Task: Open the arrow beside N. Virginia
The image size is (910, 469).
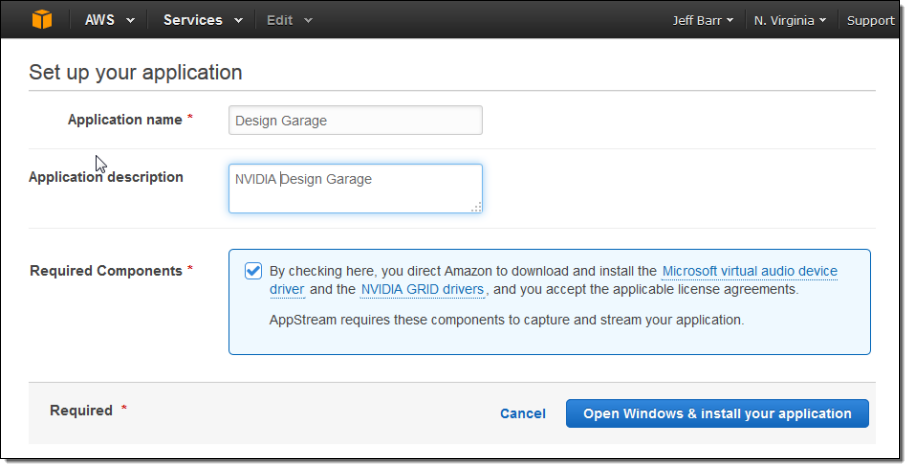Action: 822,21
